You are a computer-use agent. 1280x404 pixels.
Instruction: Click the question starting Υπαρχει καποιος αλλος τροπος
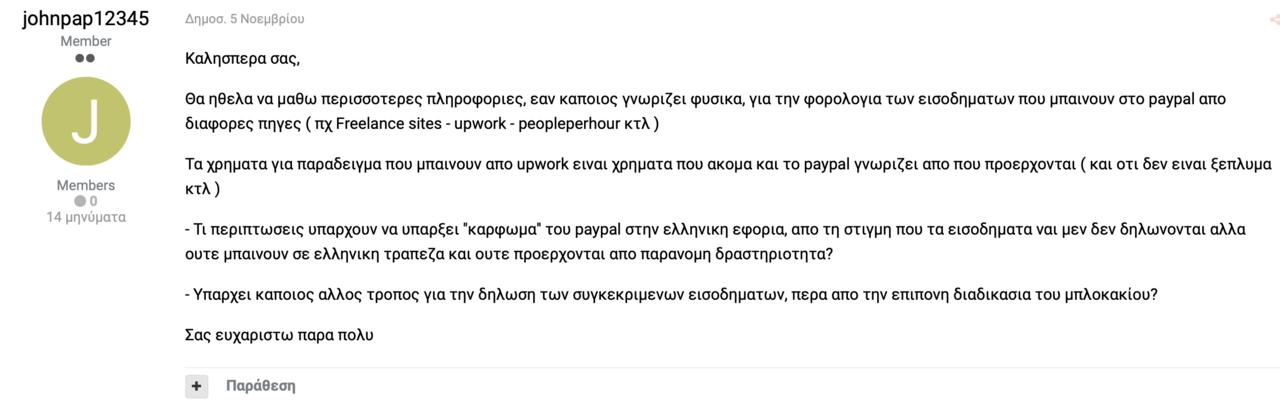[672, 296]
